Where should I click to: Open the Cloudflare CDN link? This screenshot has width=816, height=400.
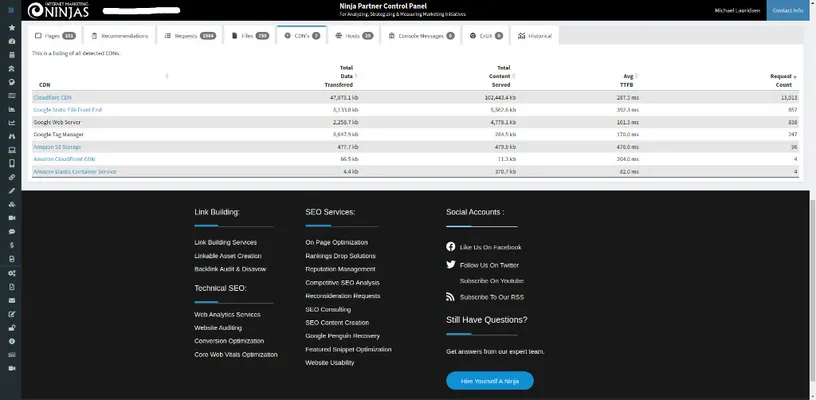point(53,98)
